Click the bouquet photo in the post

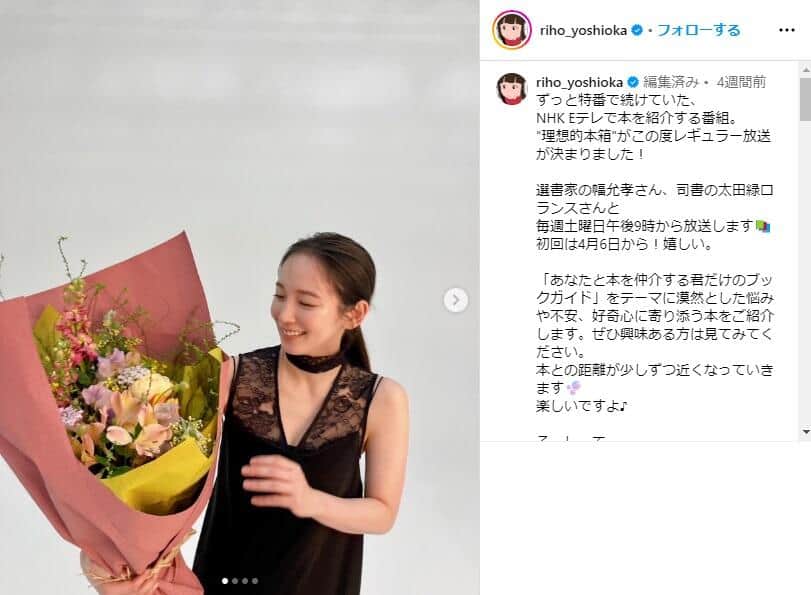click(x=239, y=298)
